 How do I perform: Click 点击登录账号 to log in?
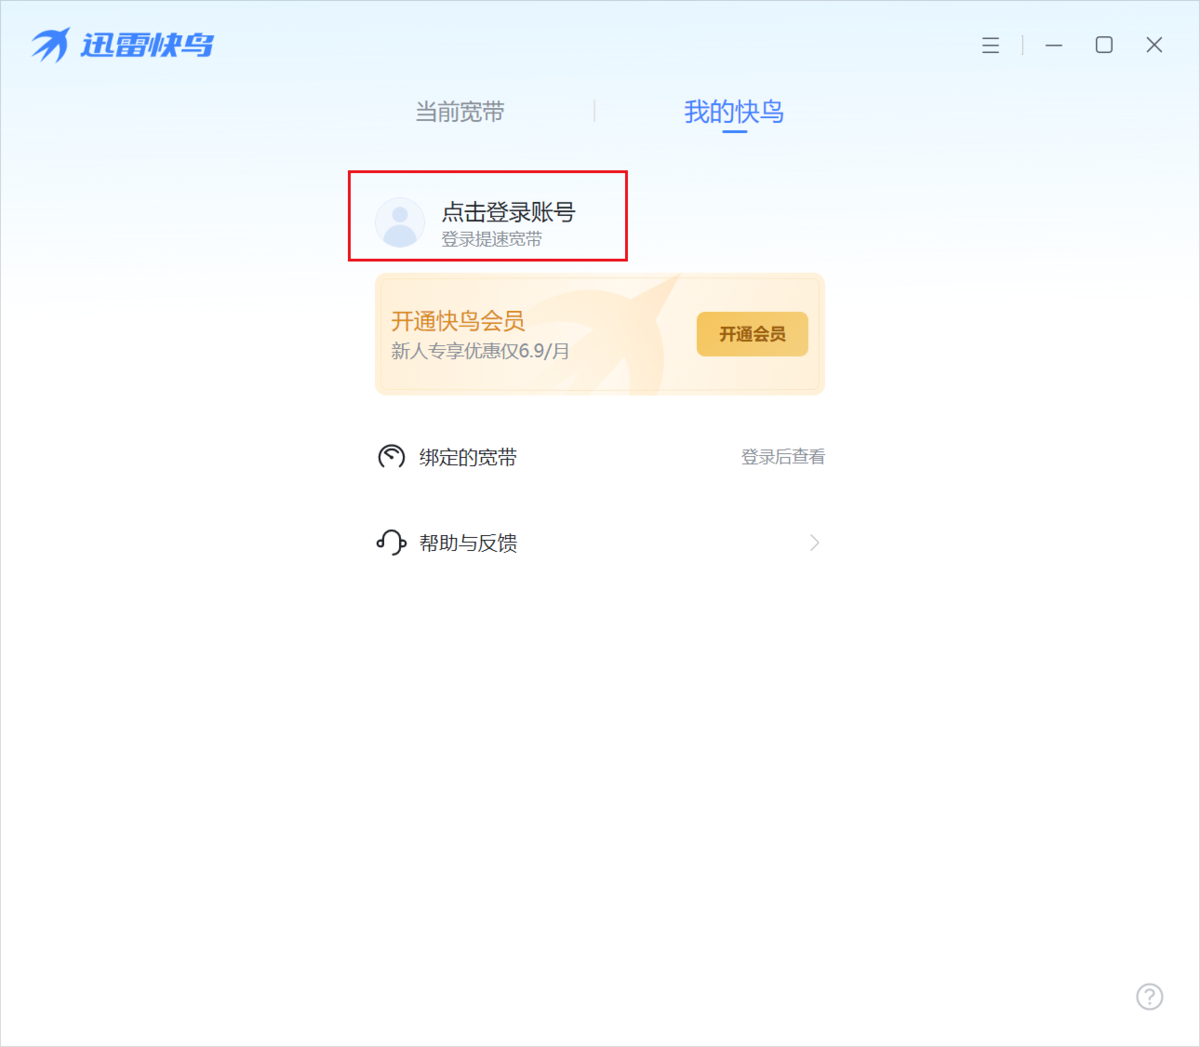tap(510, 213)
